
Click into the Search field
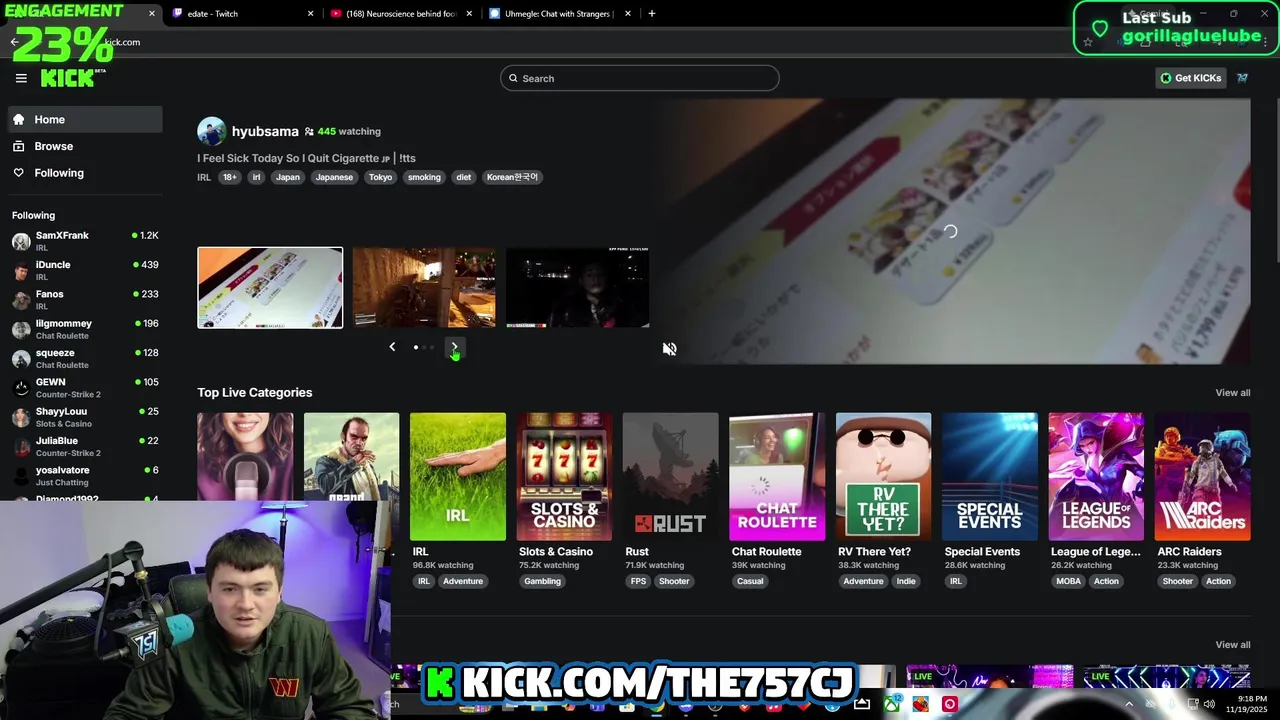coord(640,78)
